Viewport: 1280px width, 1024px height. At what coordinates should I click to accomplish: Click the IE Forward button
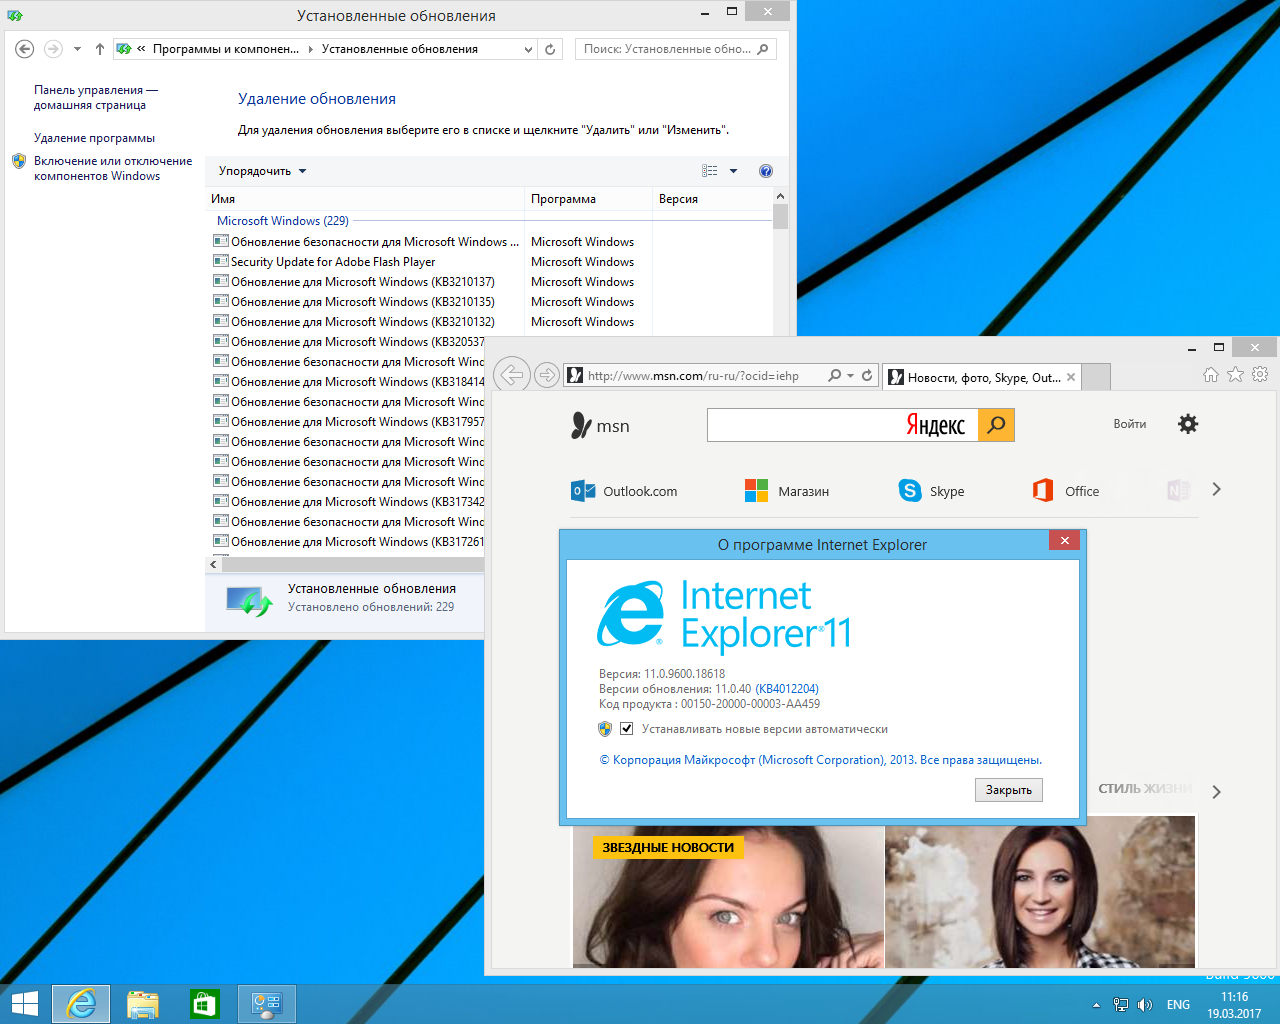click(546, 375)
